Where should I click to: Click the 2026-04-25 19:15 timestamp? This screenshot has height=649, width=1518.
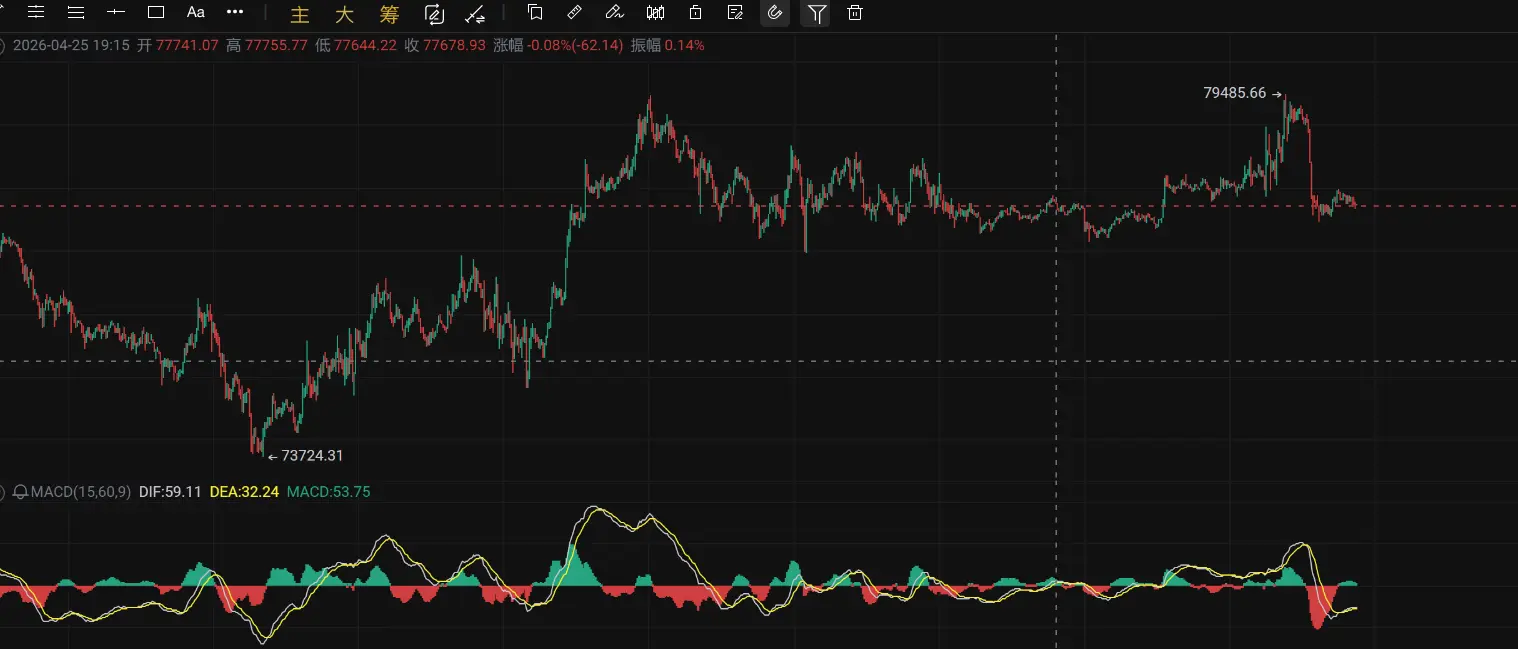click(x=71, y=46)
